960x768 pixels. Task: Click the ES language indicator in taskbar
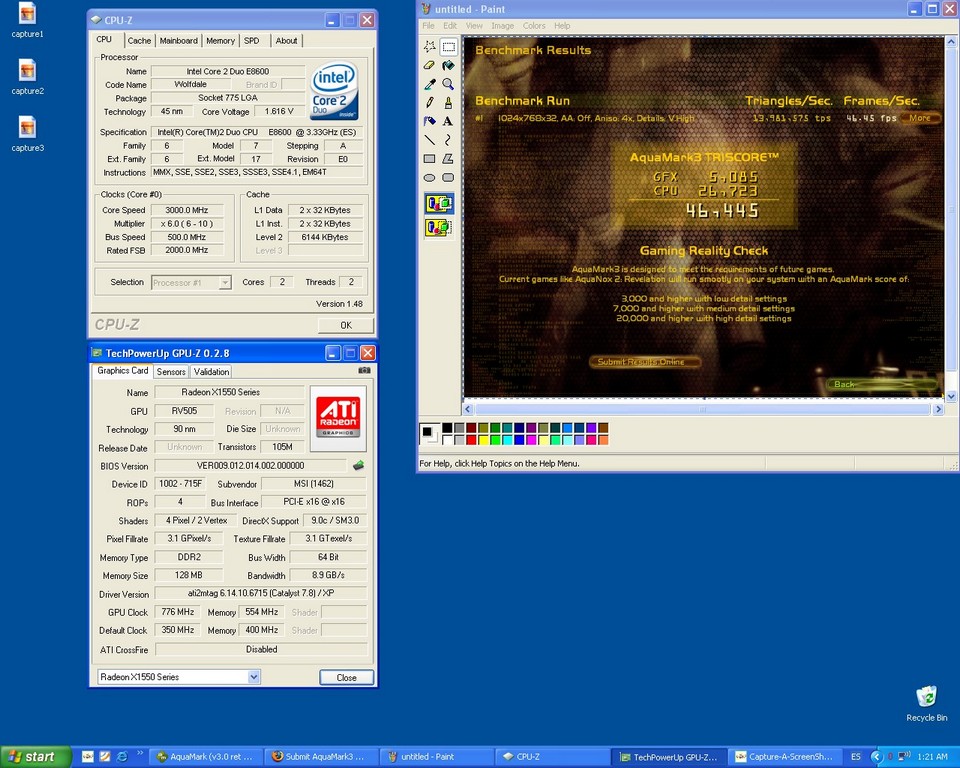coord(855,757)
